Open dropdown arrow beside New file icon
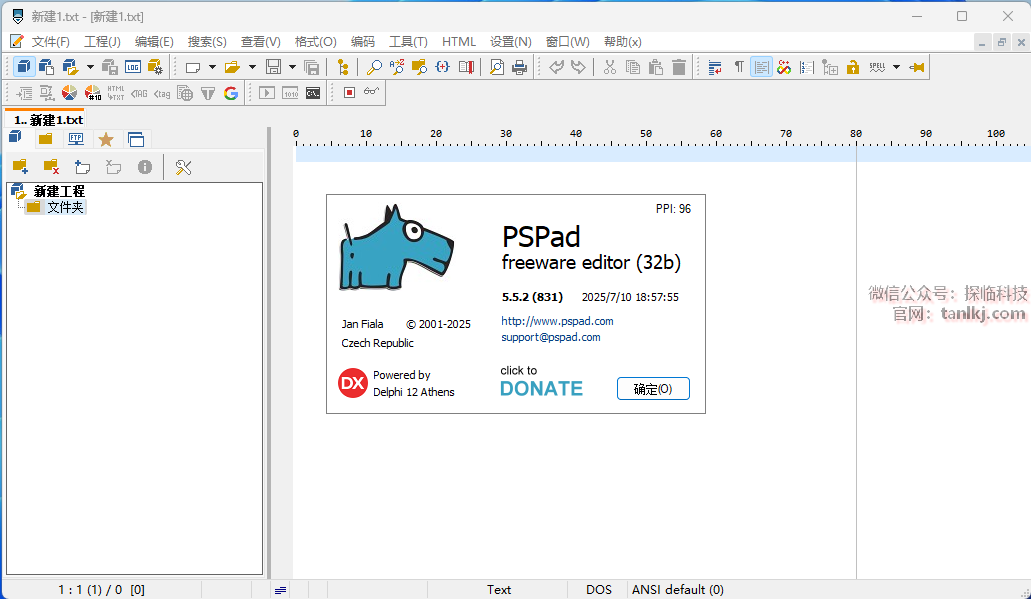 212,67
